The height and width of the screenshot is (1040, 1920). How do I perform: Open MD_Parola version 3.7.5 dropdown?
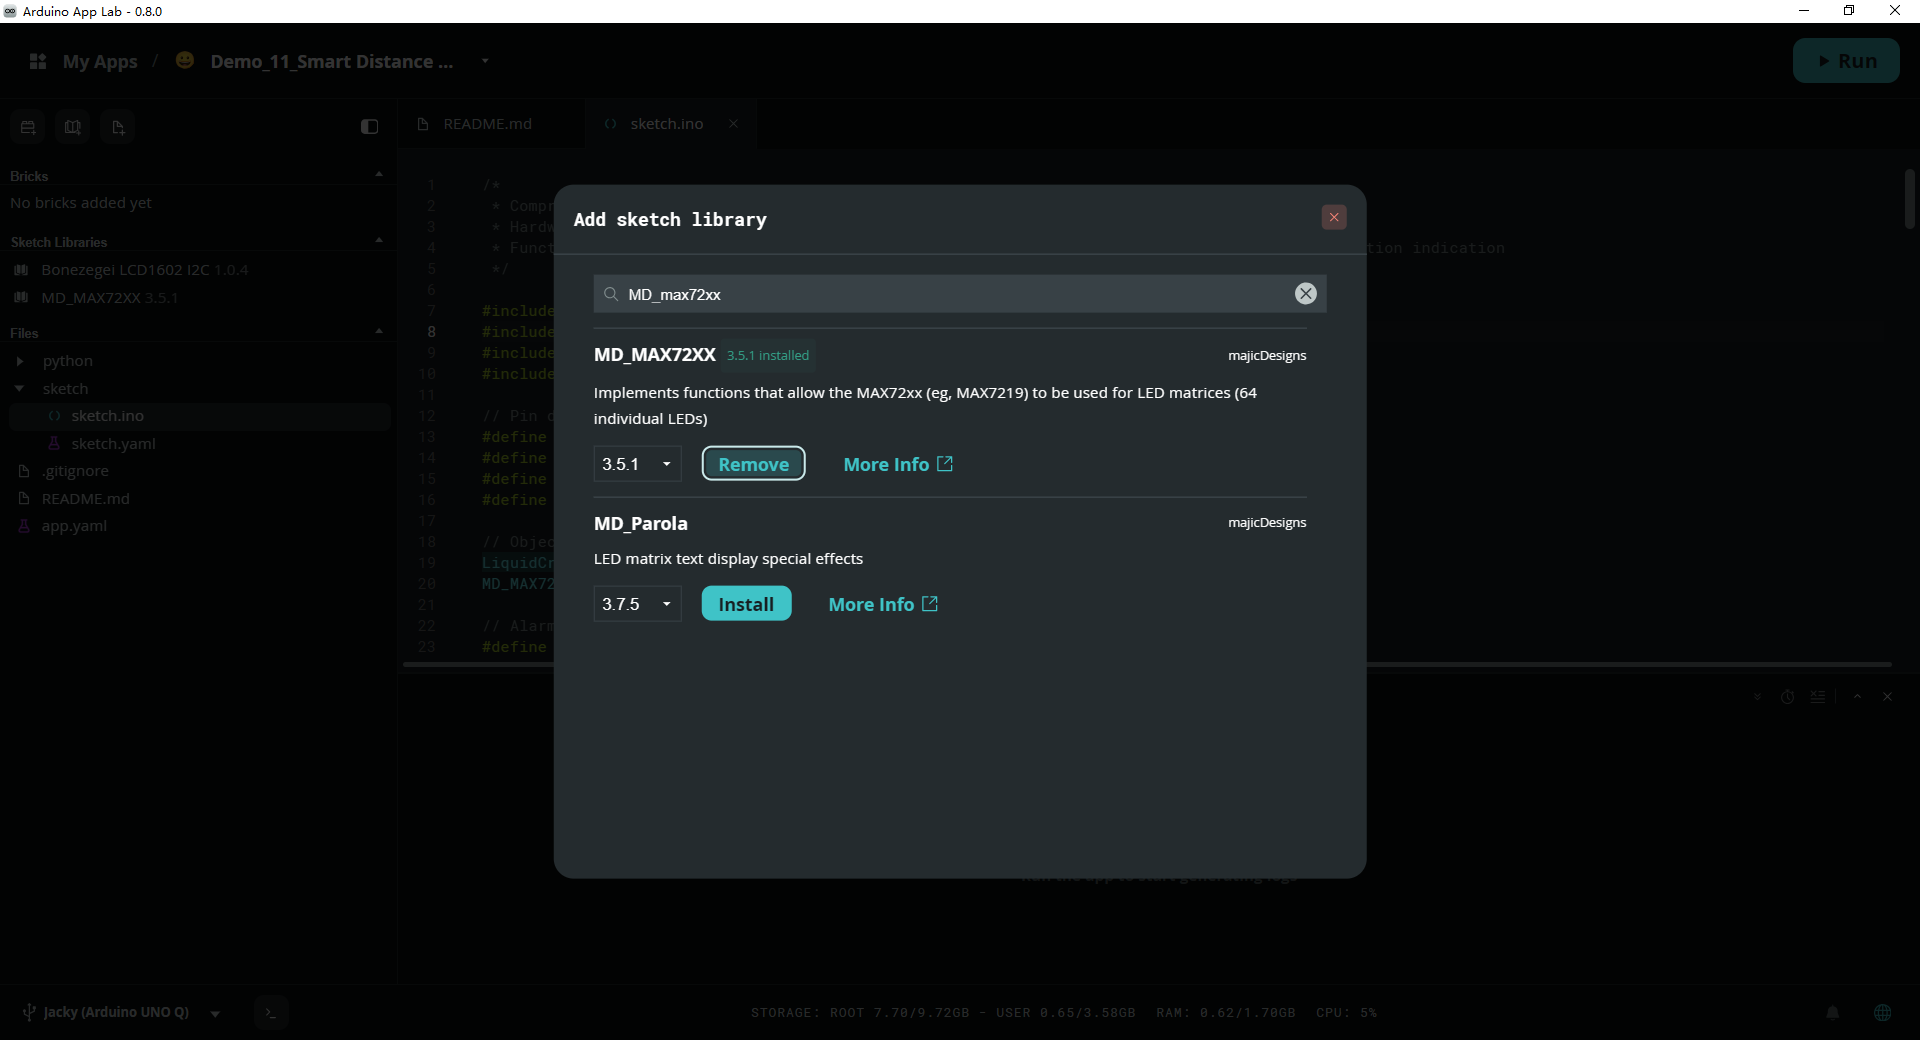(638, 604)
